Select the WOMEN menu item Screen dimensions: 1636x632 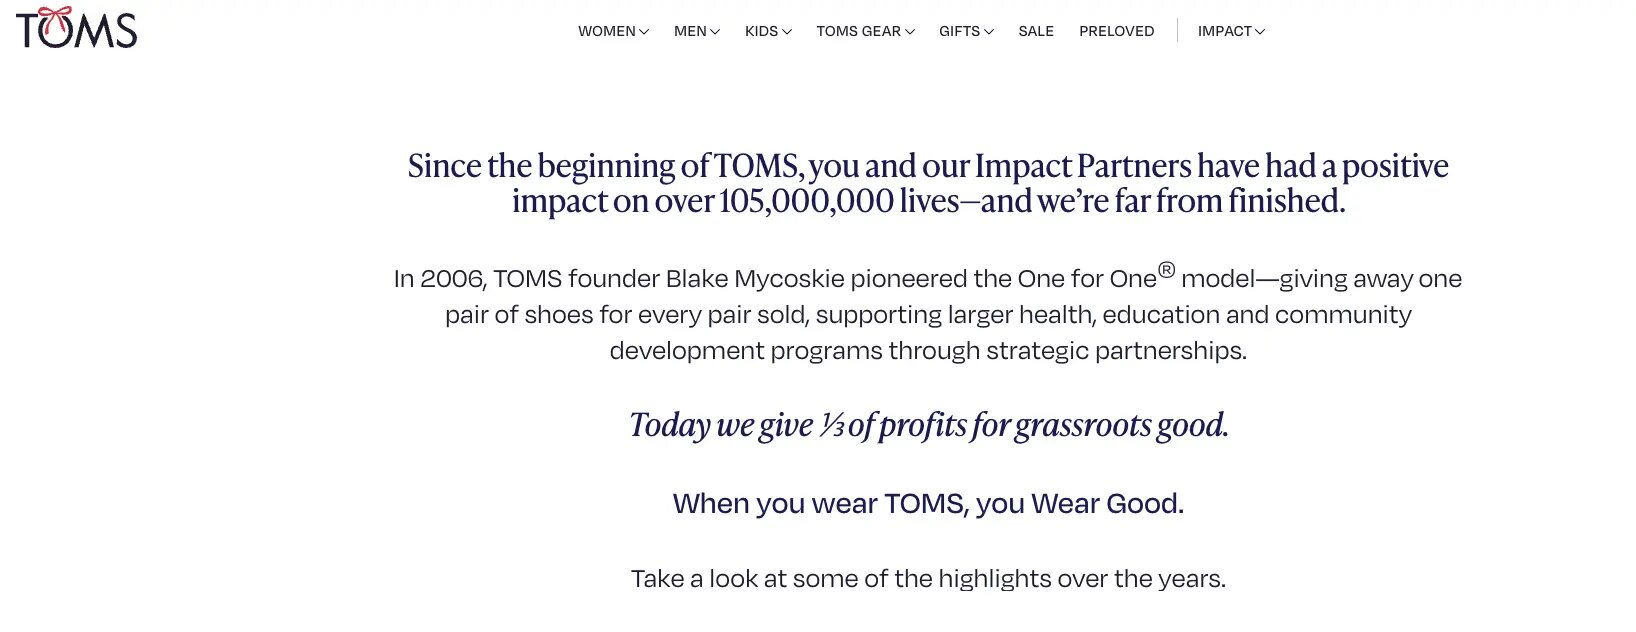point(606,31)
